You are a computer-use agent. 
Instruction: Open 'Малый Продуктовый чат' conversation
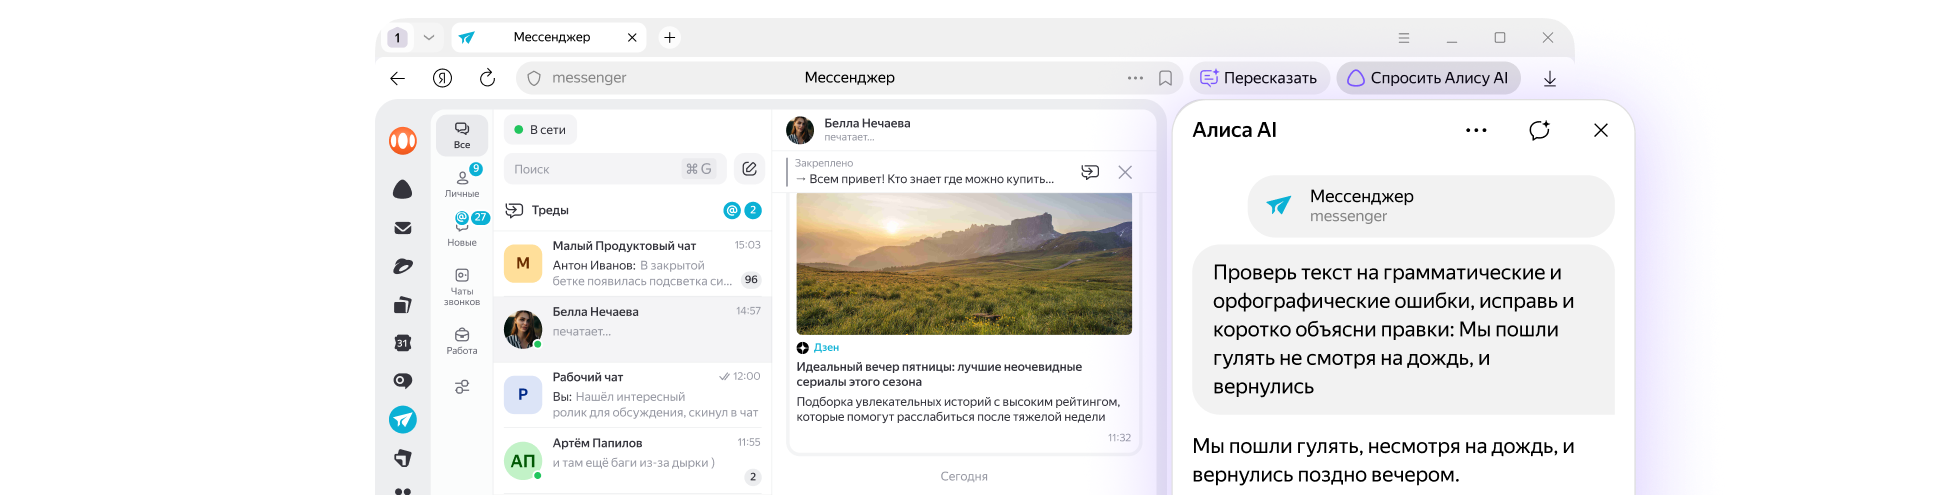tap(633, 263)
